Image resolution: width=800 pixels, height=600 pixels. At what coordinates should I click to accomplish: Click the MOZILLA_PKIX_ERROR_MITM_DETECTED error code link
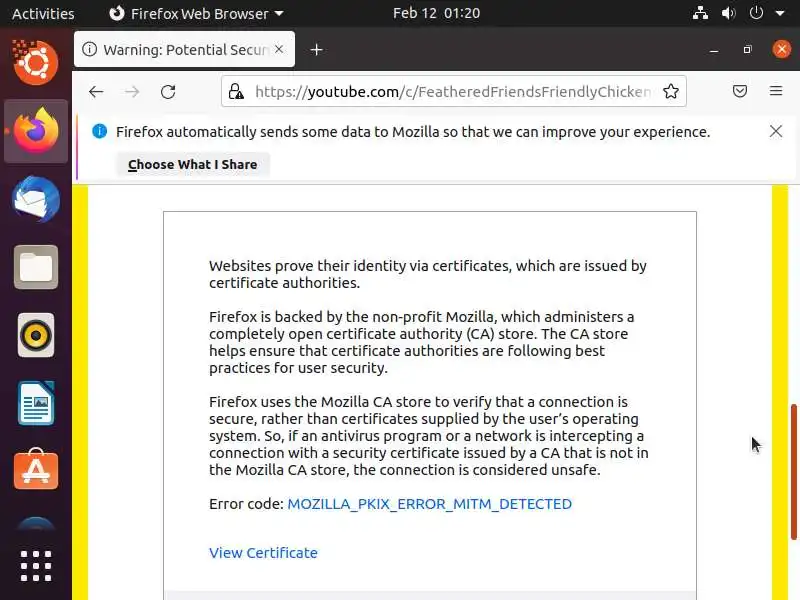(x=429, y=504)
